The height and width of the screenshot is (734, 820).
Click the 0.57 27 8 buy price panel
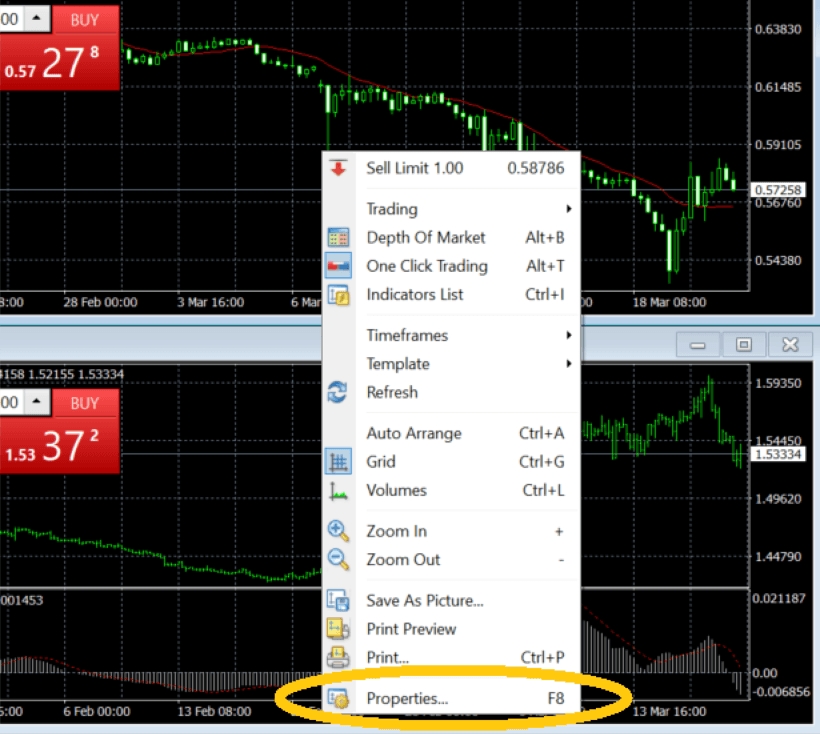coord(59,63)
